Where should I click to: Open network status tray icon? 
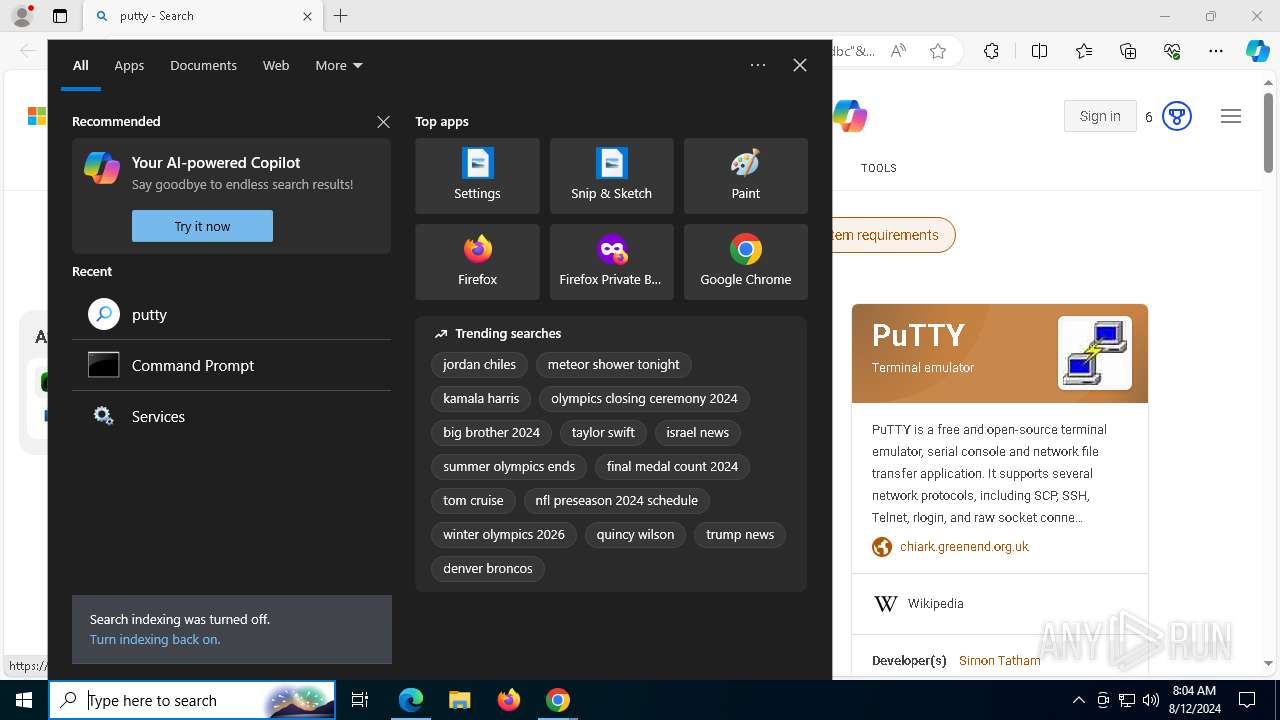1127,700
